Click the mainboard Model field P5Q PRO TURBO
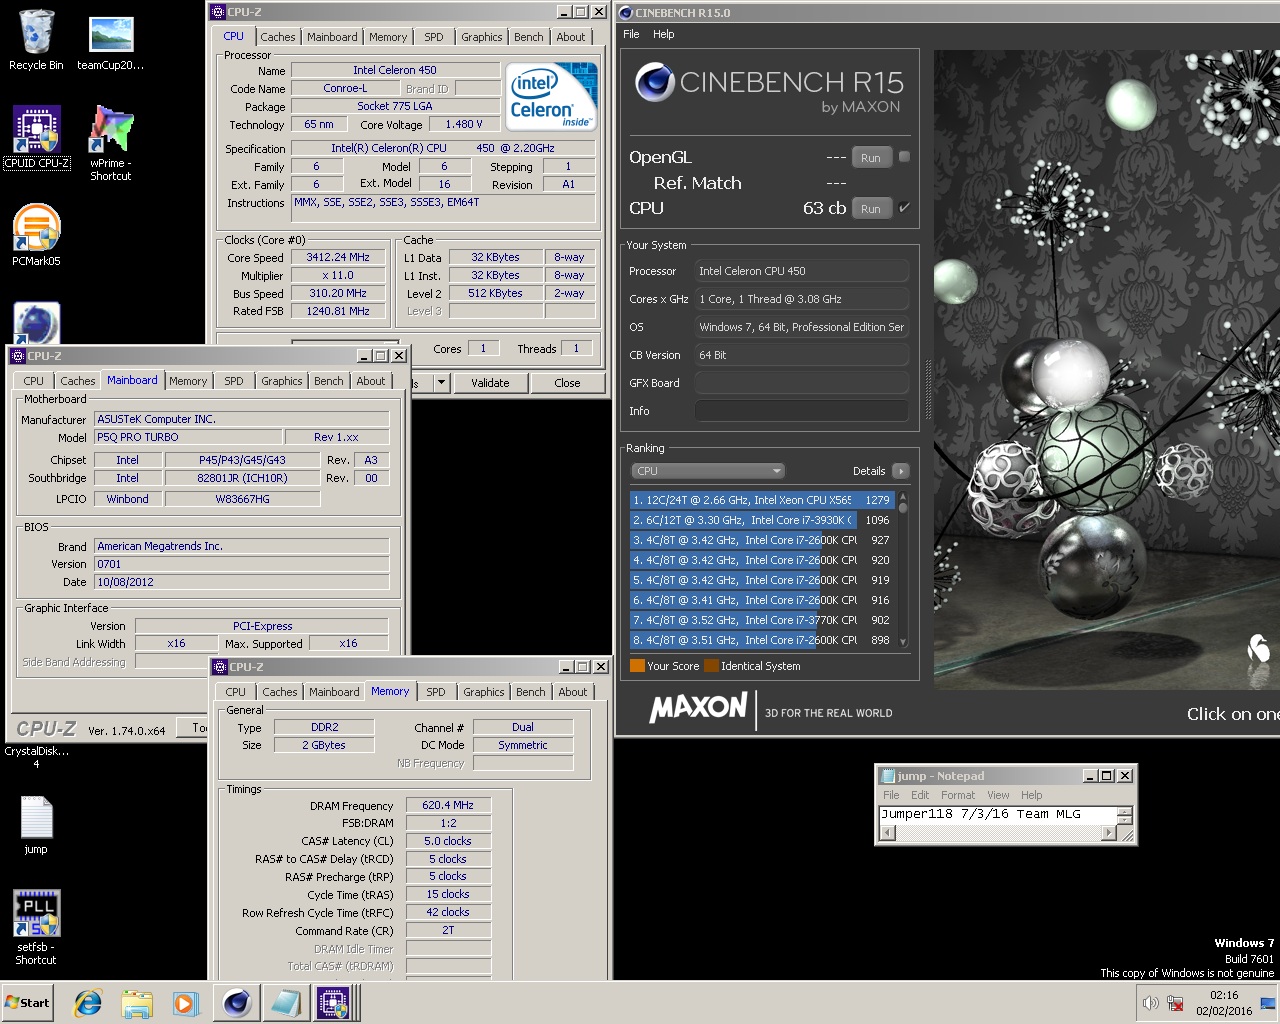Image resolution: width=1280 pixels, height=1024 pixels. (x=189, y=437)
